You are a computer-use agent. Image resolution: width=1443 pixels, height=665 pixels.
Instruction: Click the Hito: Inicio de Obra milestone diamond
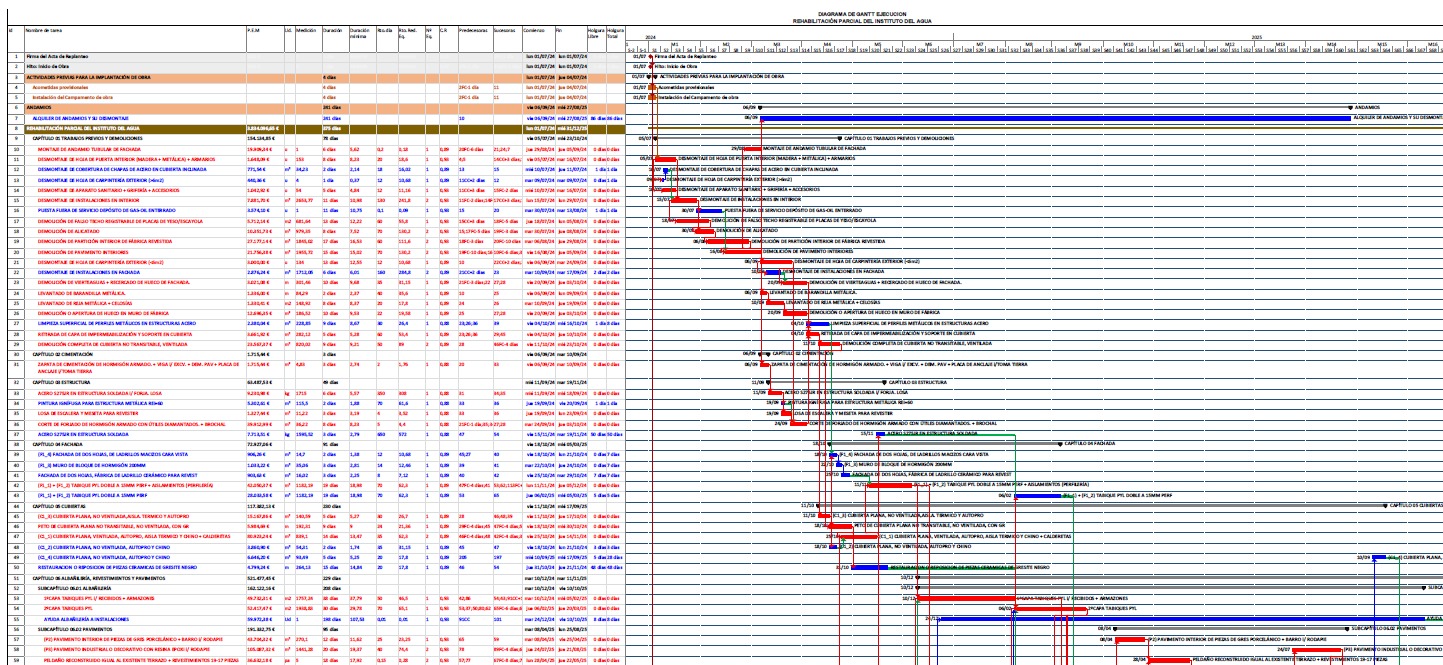pyautogui.click(x=651, y=66)
